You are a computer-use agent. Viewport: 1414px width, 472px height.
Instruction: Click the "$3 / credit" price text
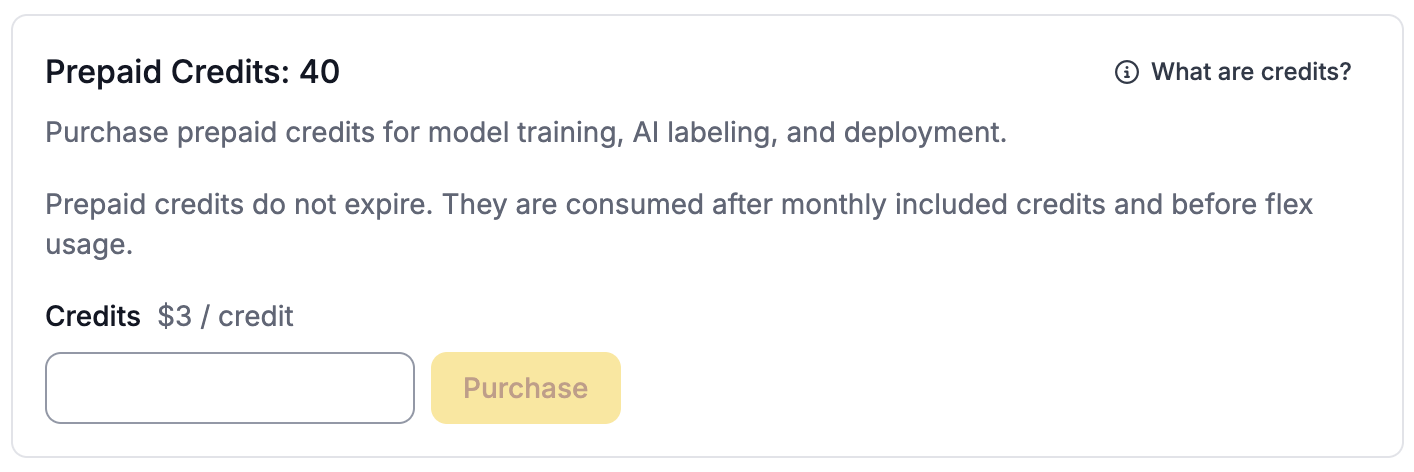[x=226, y=317]
